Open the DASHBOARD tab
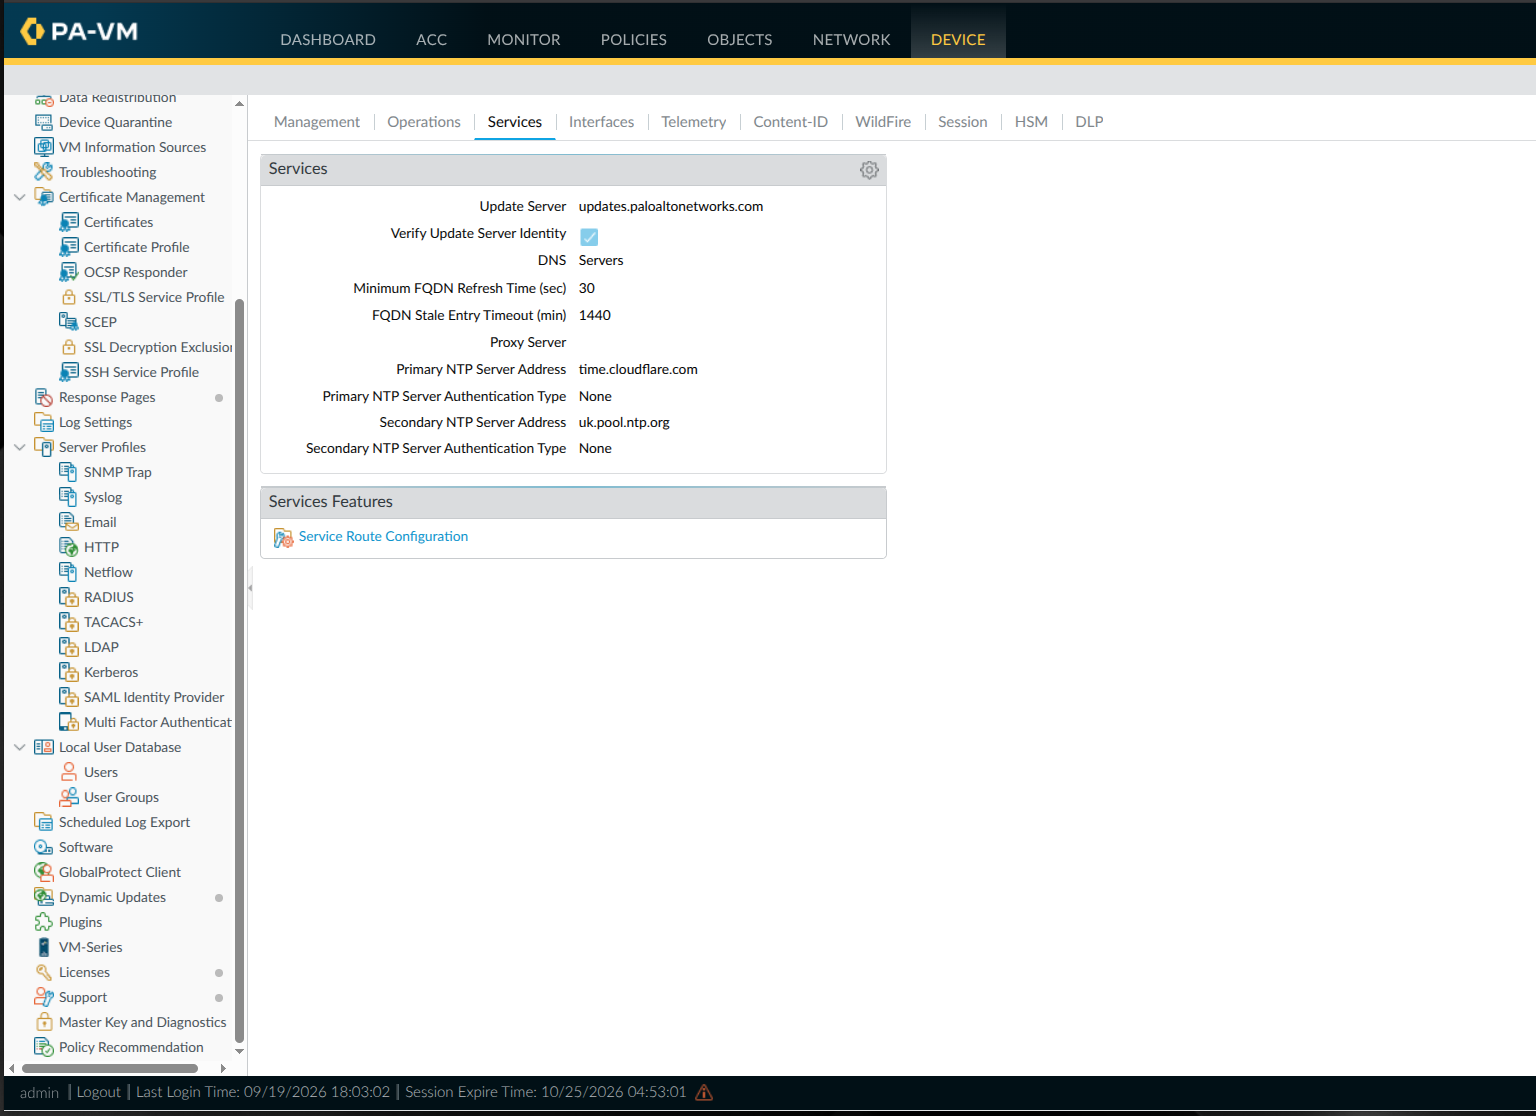1536x1116 pixels. (x=328, y=39)
